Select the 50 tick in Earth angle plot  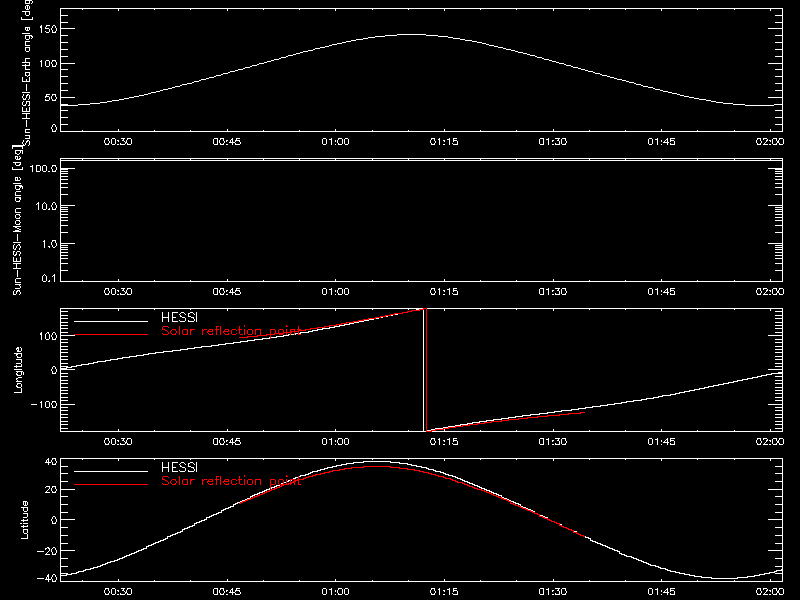(x=51, y=97)
